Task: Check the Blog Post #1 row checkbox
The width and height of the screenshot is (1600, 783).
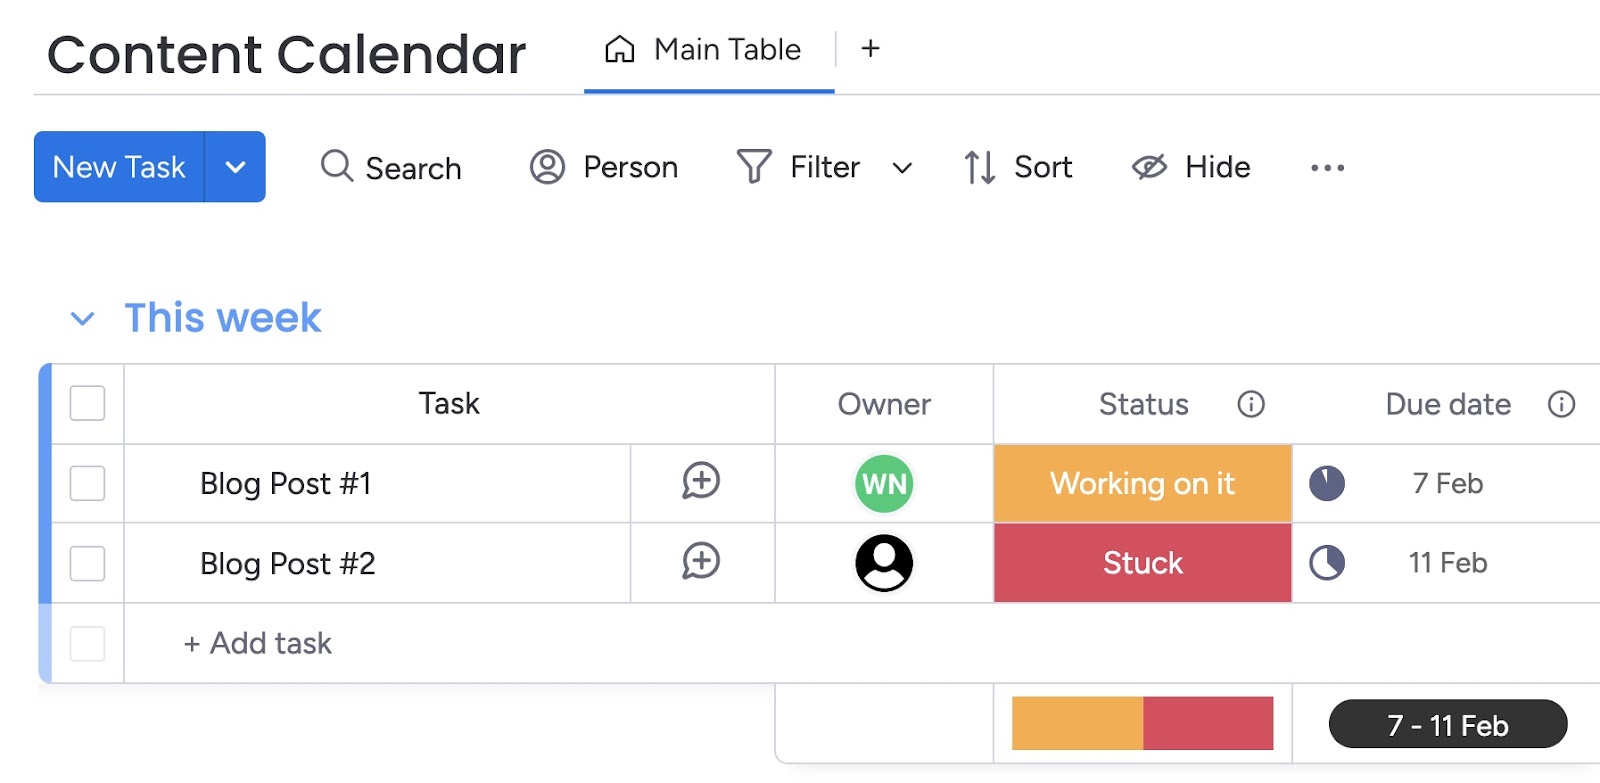Action: click(87, 483)
